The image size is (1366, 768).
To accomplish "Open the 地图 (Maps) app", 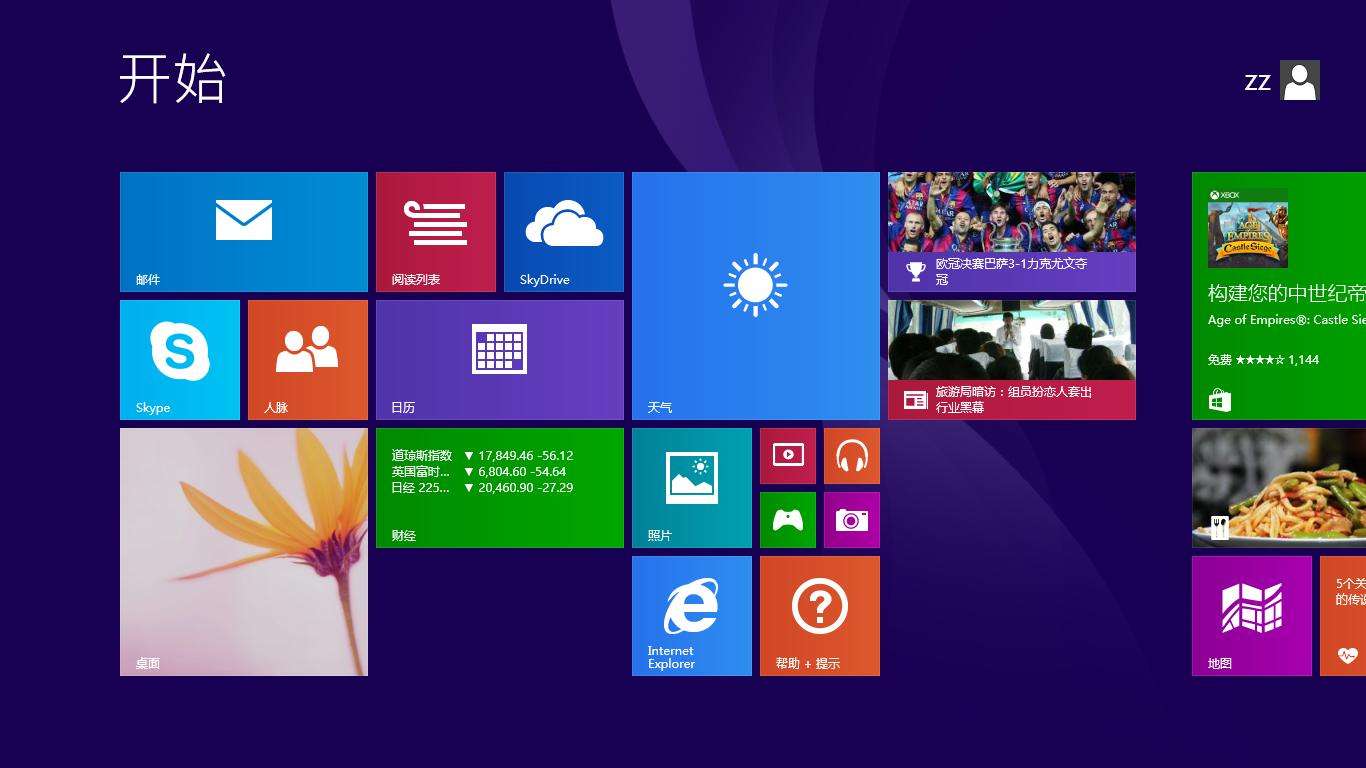I will pyautogui.click(x=1250, y=615).
